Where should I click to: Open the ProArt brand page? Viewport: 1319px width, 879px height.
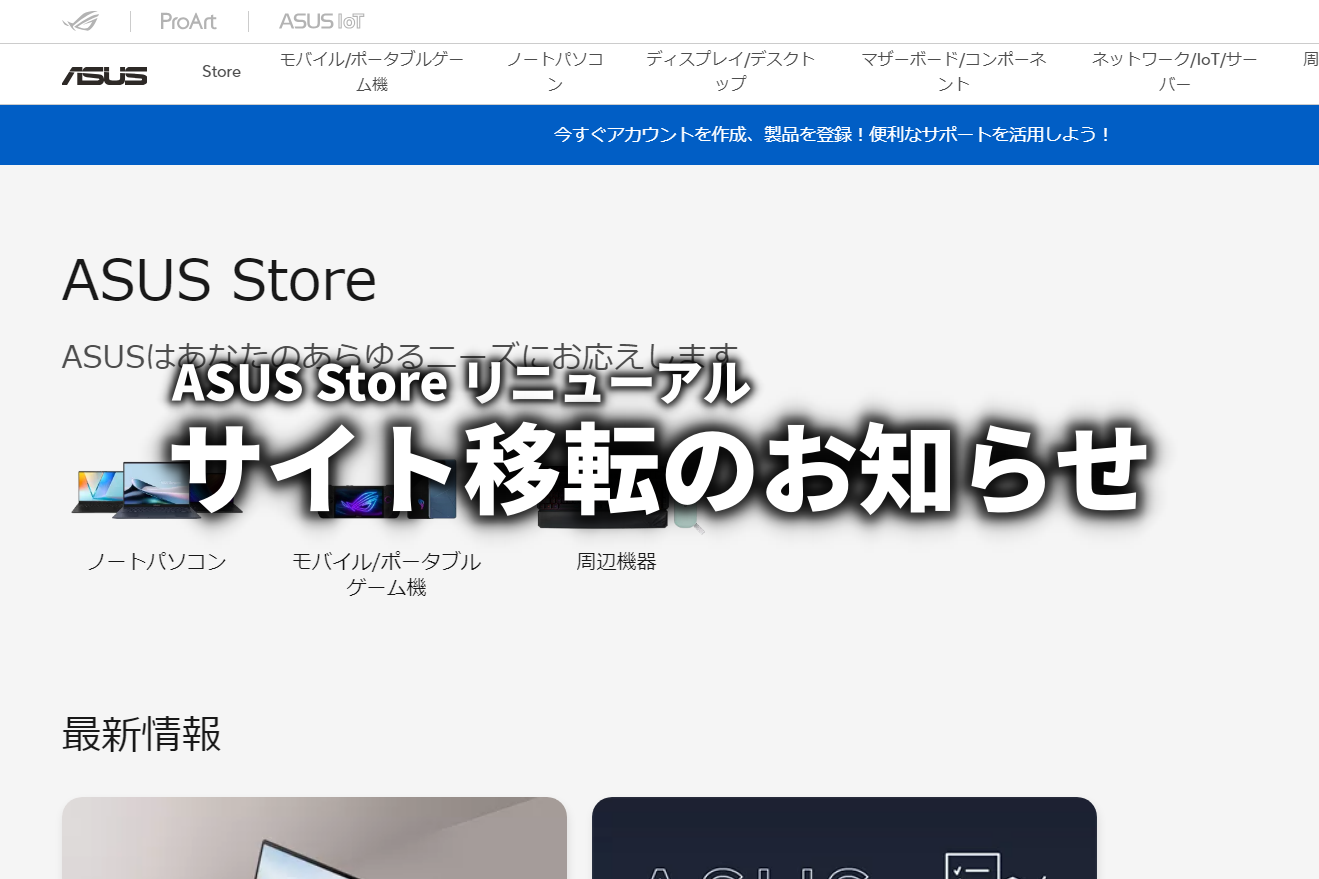point(187,21)
